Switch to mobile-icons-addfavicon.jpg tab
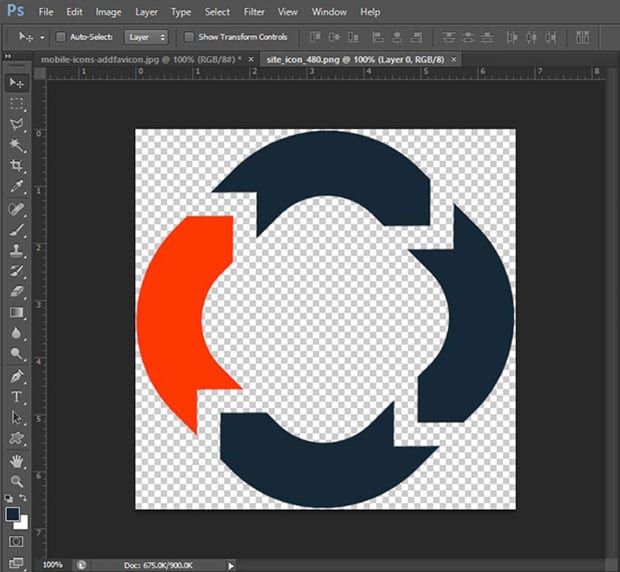The width and height of the screenshot is (620, 572). tap(141, 60)
